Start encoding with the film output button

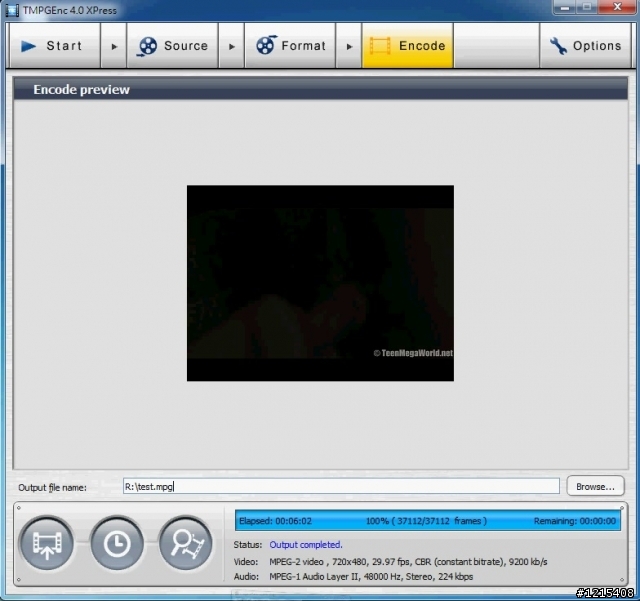tap(47, 543)
